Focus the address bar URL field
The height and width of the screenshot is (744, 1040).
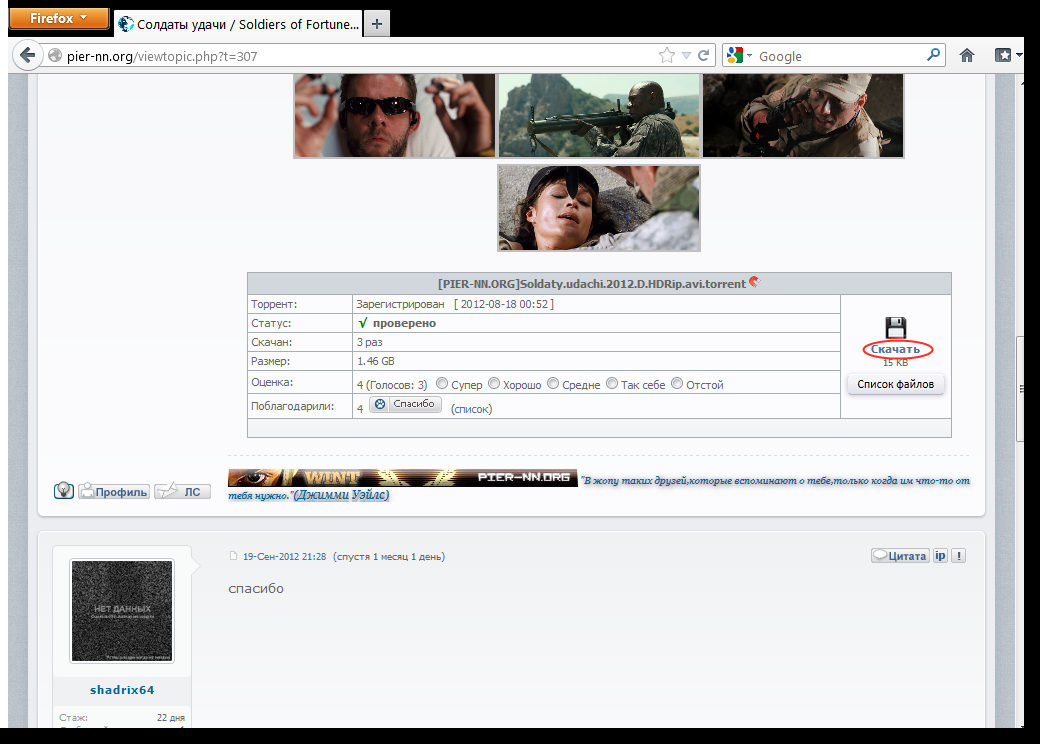(358, 56)
